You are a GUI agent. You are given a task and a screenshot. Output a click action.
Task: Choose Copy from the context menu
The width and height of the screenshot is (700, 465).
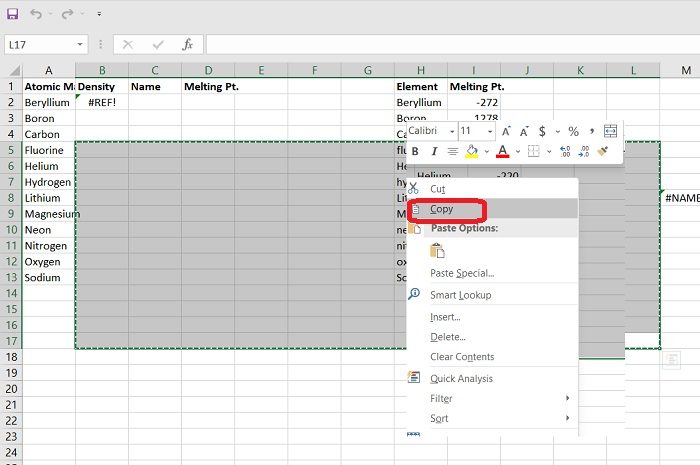pyautogui.click(x=441, y=209)
